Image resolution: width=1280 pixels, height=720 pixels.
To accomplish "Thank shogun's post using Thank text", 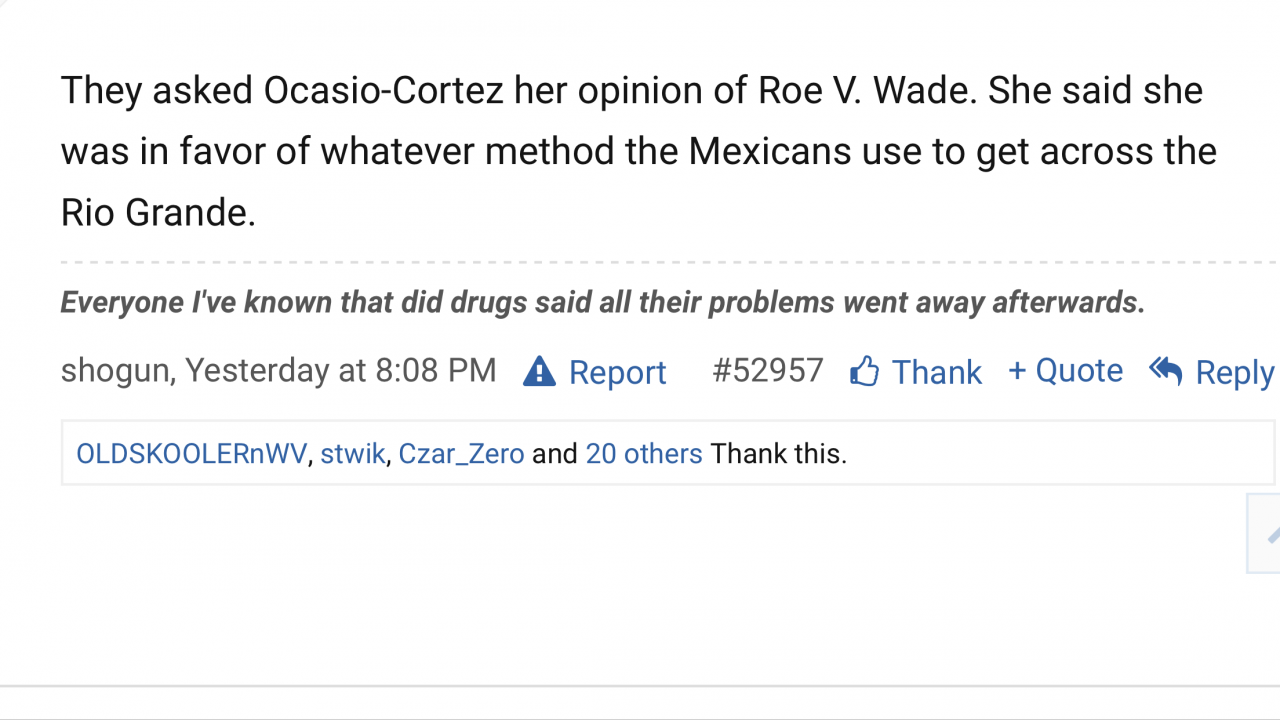I will pos(936,372).
